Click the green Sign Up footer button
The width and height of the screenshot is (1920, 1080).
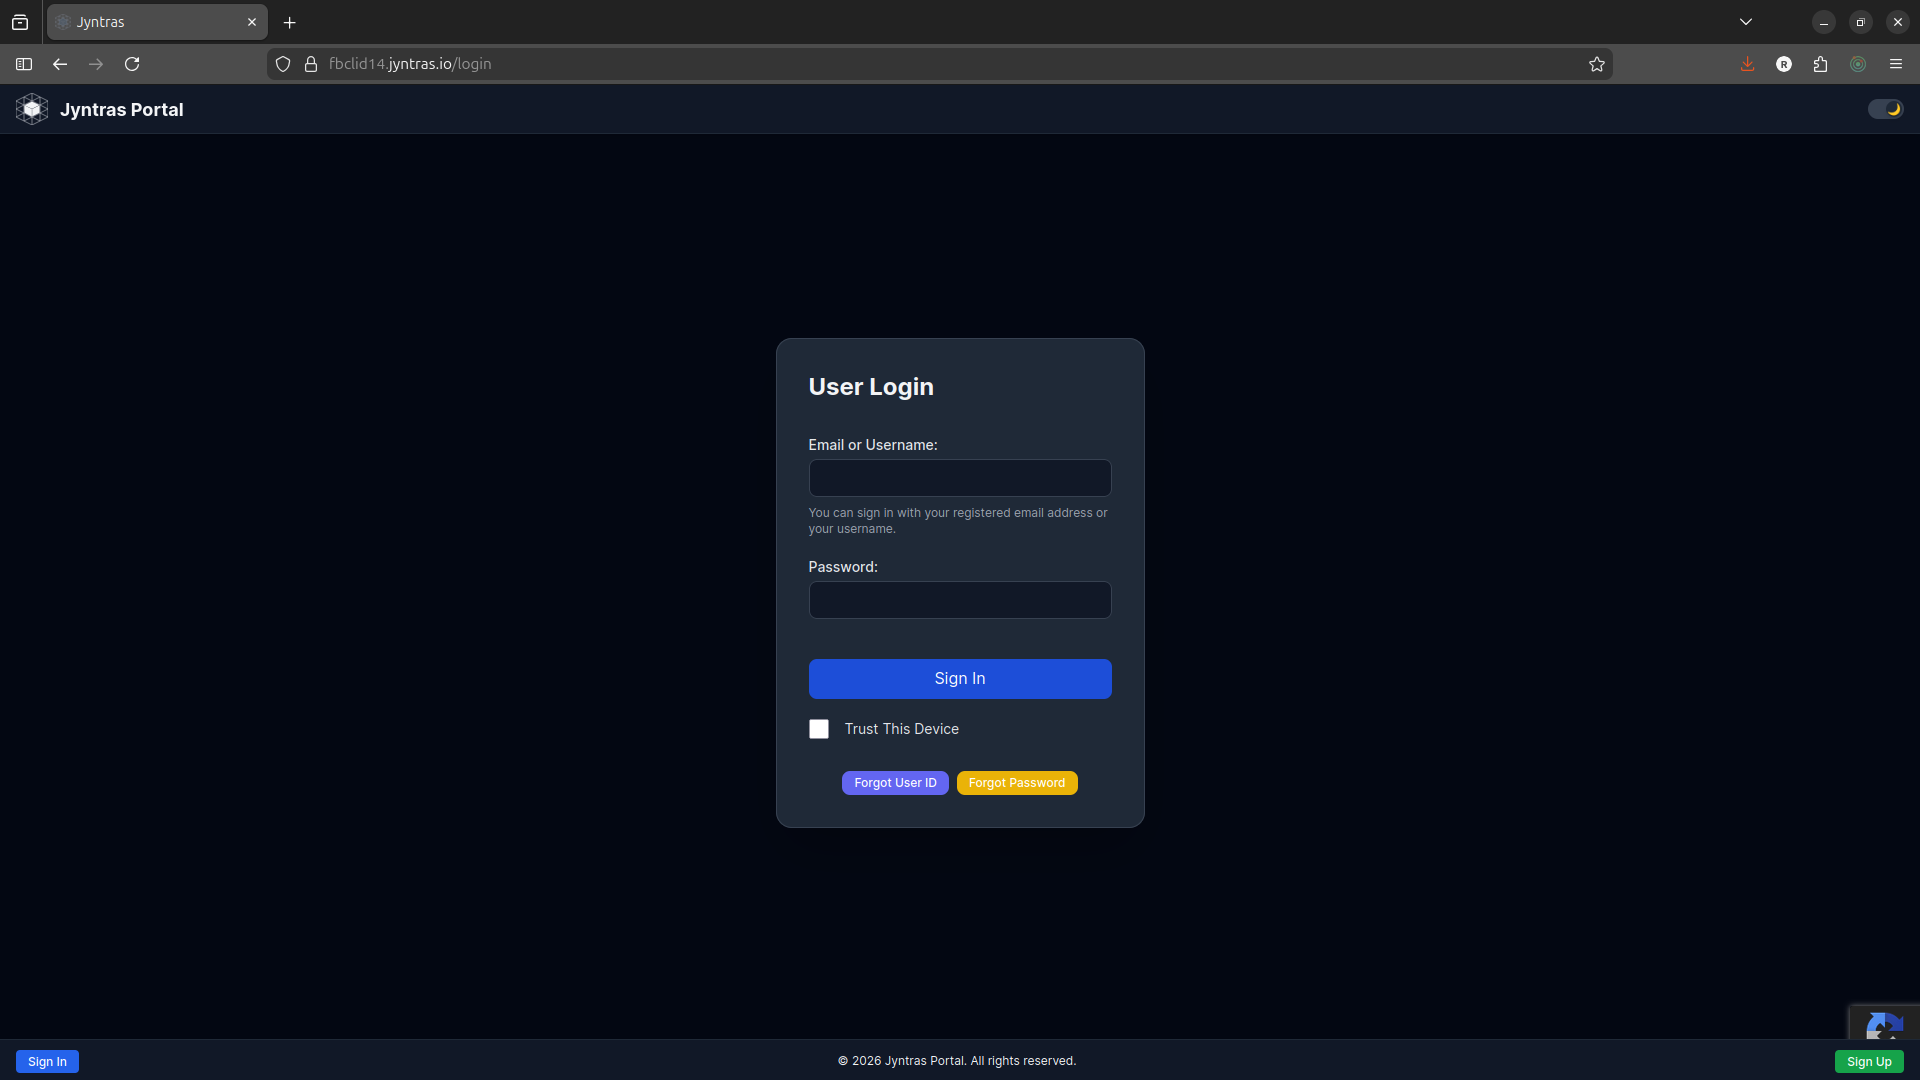[1868, 1061]
